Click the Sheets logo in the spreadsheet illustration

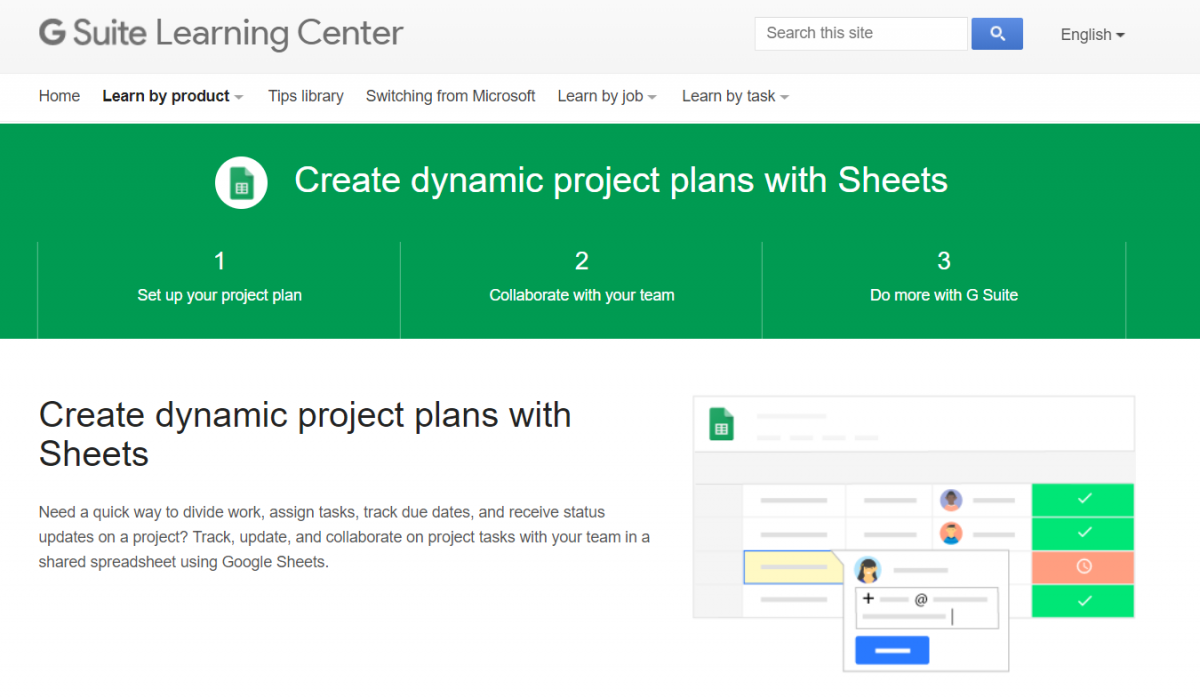[721, 423]
